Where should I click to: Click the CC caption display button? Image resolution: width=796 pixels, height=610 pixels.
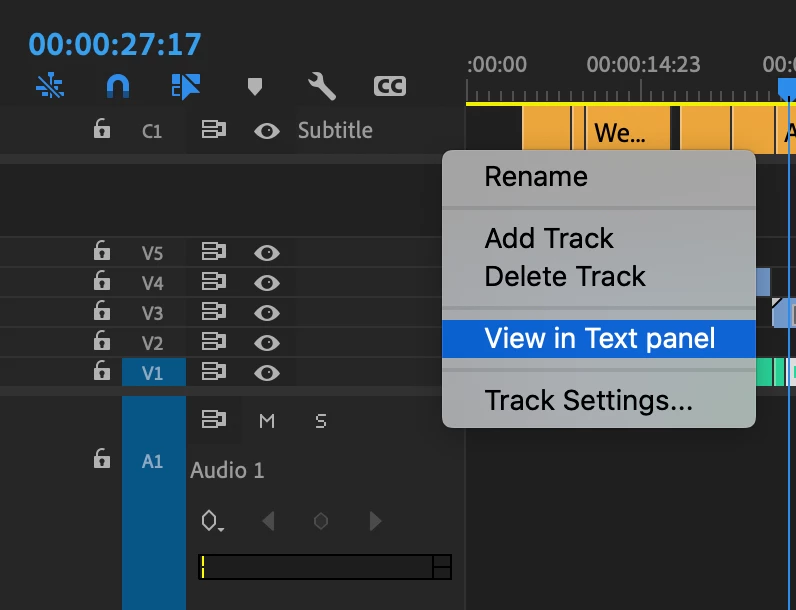point(389,86)
